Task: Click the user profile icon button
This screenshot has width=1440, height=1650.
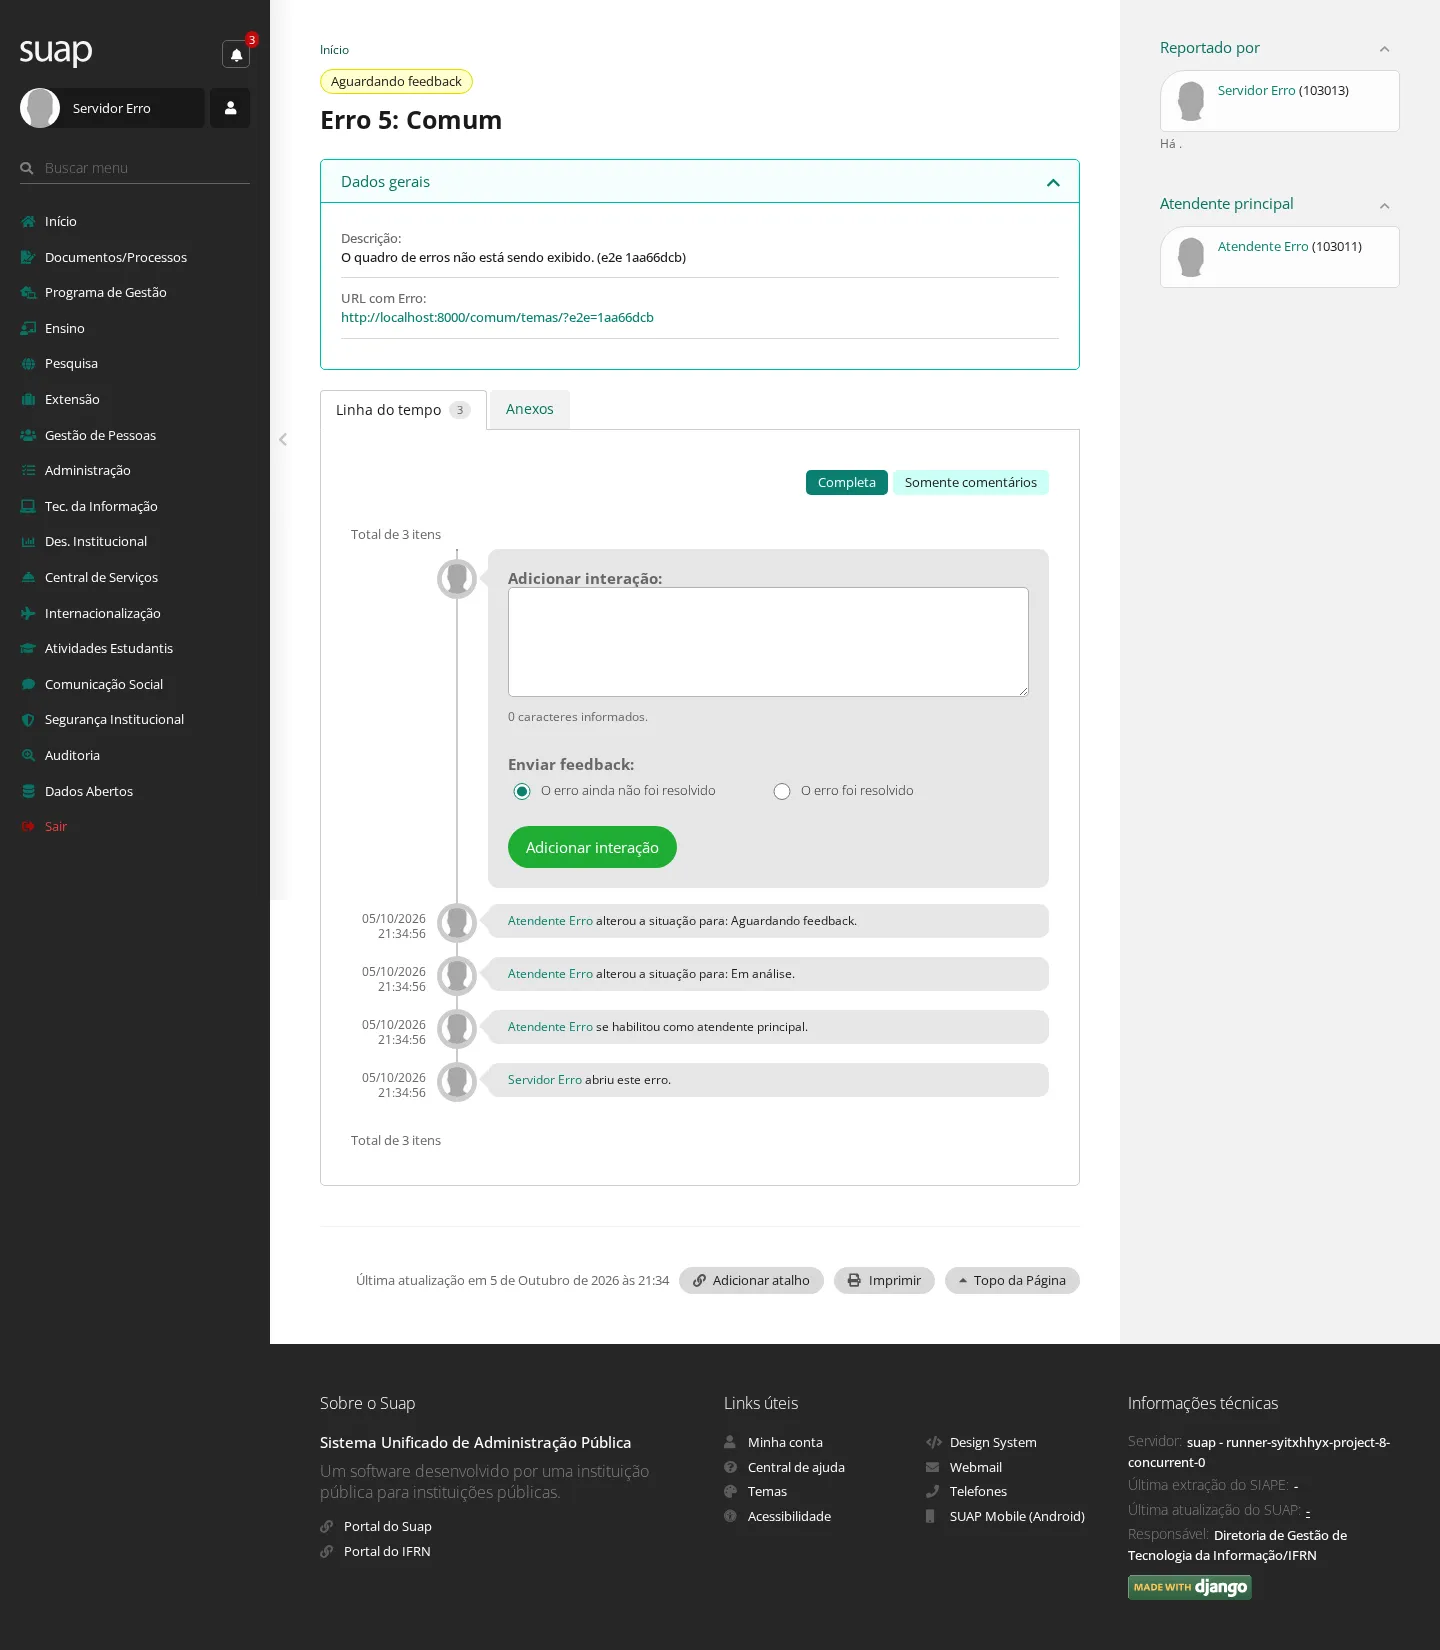Action: tap(230, 108)
